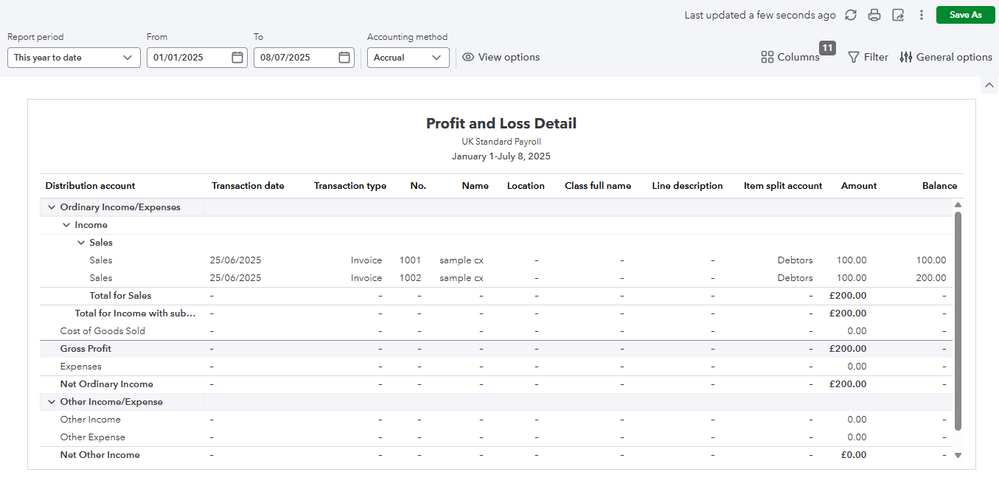Collapse the Sales subgroup

point(81,243)
